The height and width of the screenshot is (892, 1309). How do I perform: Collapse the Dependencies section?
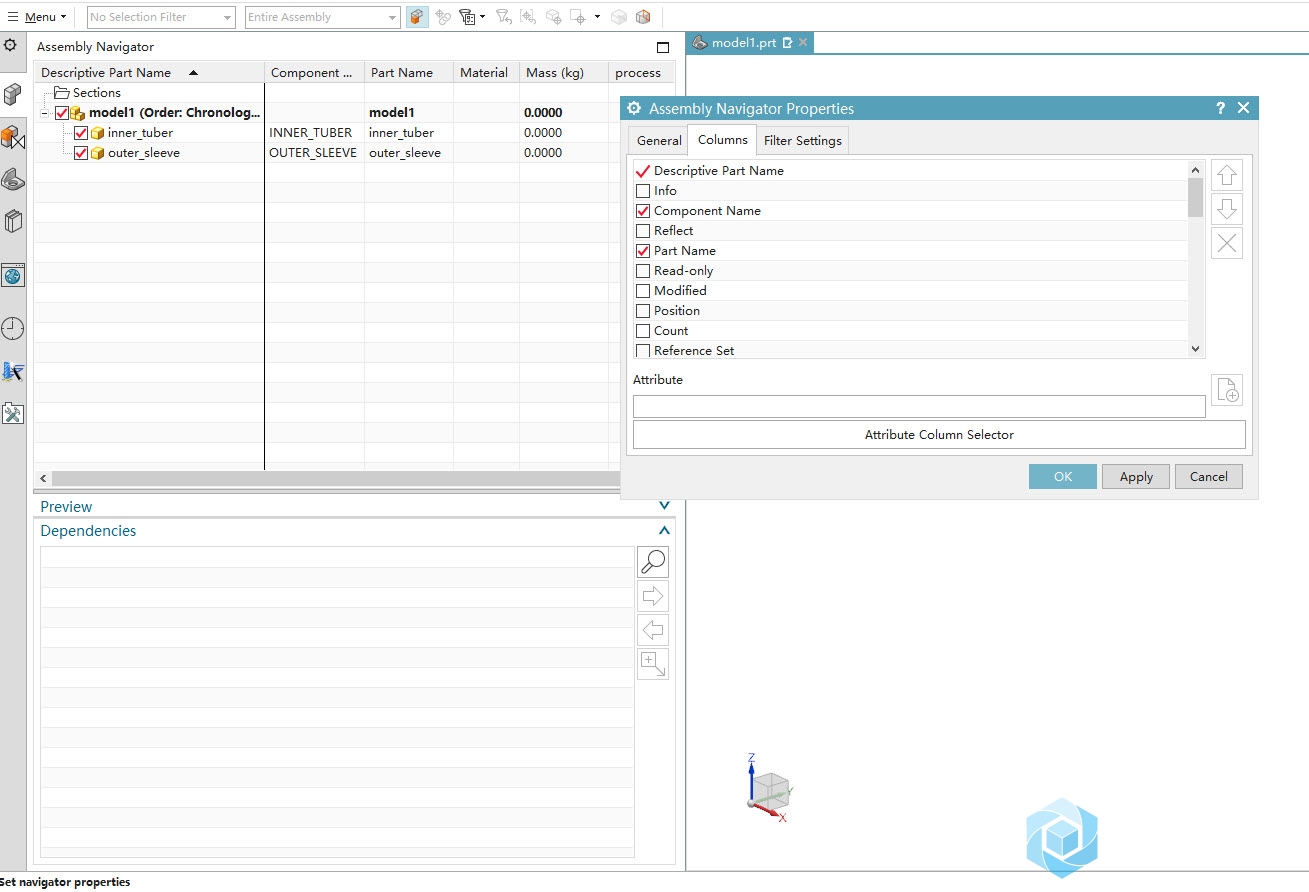pos(664,531)
